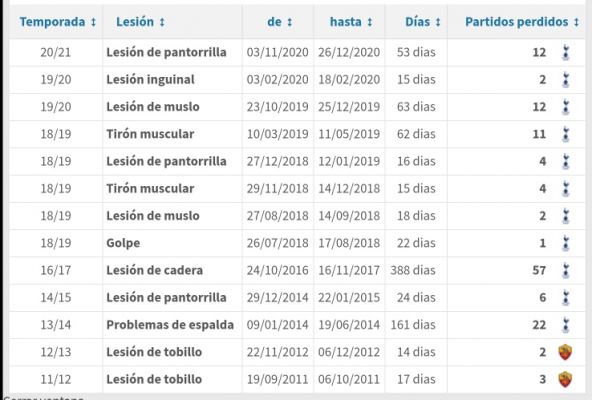Select the Problemas de espalda row
The height and width of the screenshot is (400, 592).
coord(297,325)
